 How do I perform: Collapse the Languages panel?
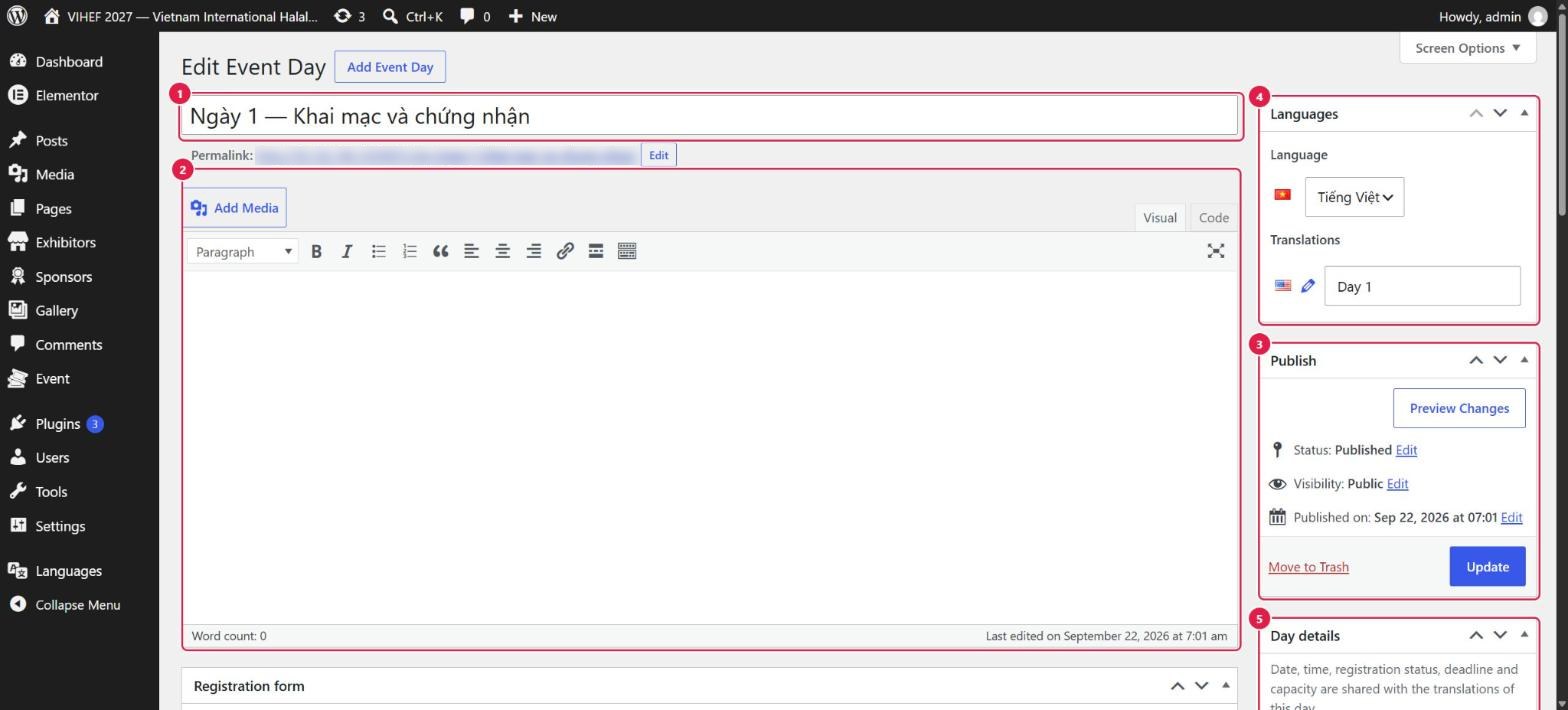point(1524,113)
